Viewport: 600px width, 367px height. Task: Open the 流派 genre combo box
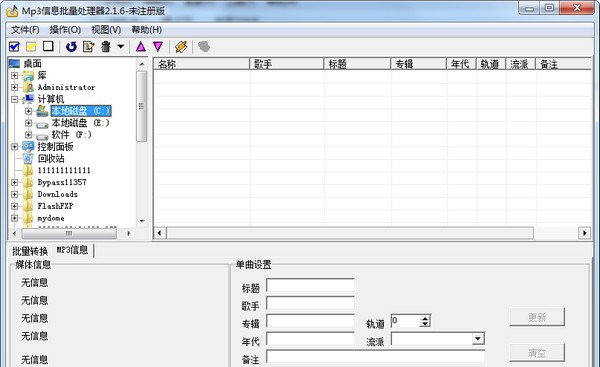point(477,339)
